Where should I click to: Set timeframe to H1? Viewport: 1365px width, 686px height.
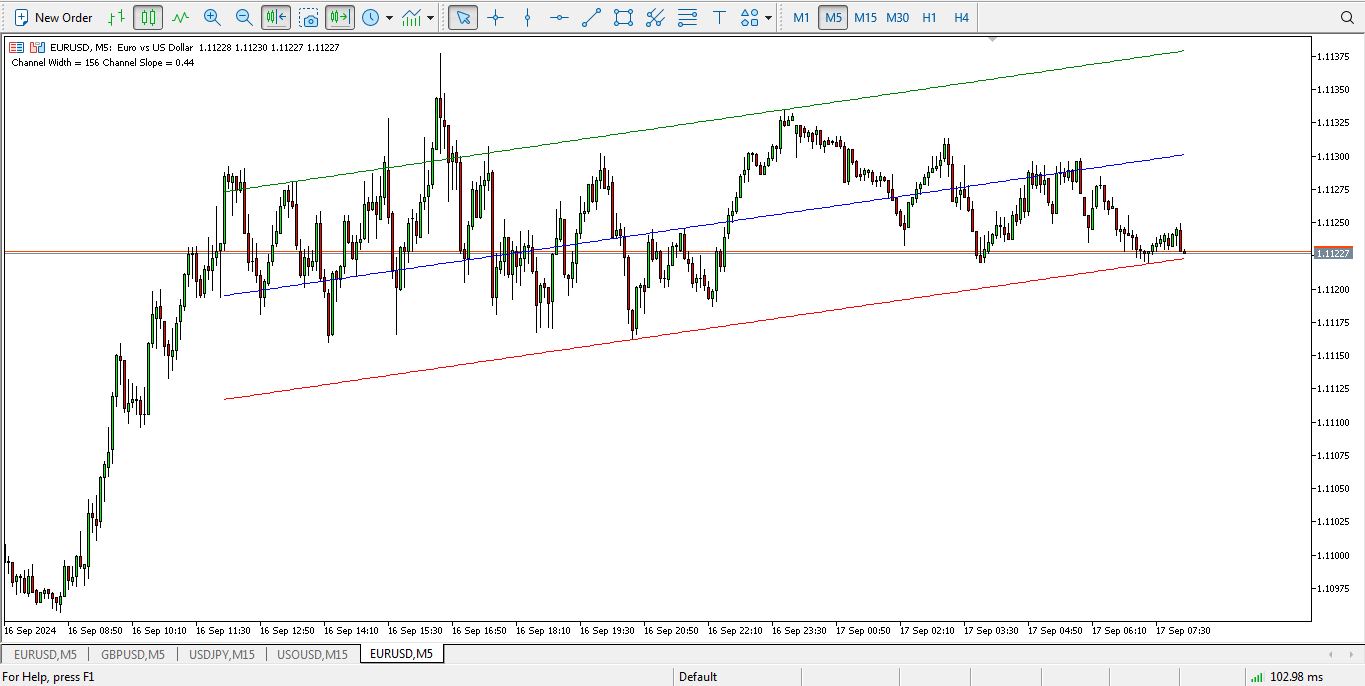point(929,17)
